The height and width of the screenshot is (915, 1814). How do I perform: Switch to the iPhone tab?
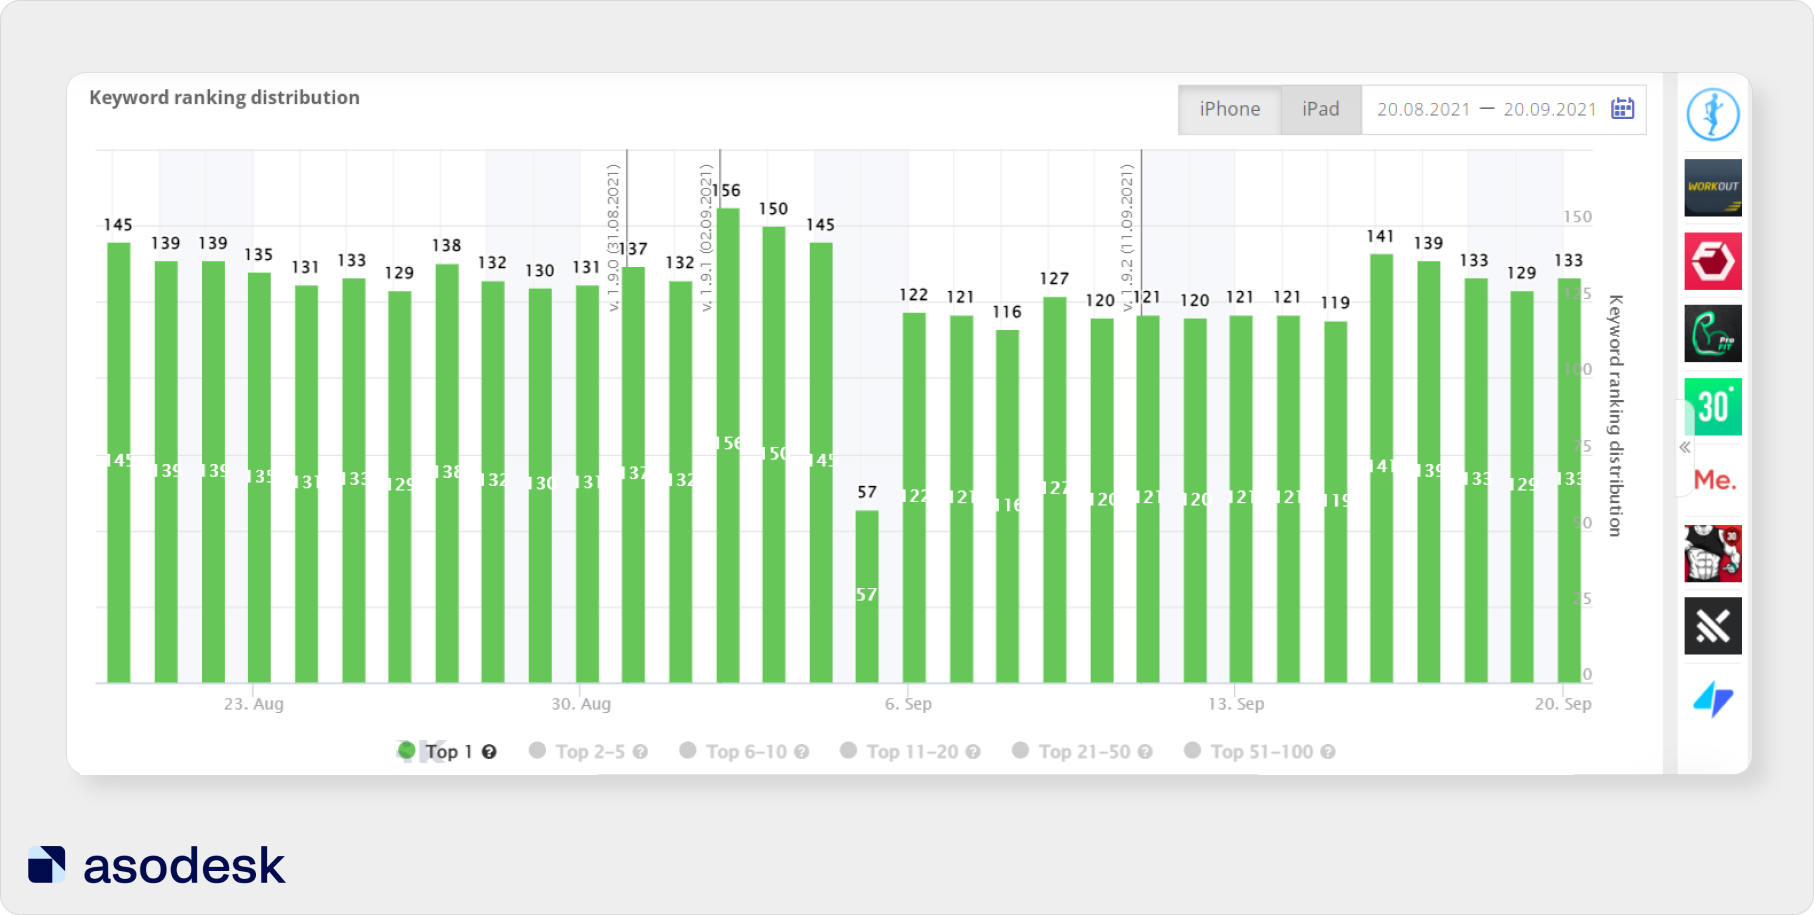tap(1230, 109)
